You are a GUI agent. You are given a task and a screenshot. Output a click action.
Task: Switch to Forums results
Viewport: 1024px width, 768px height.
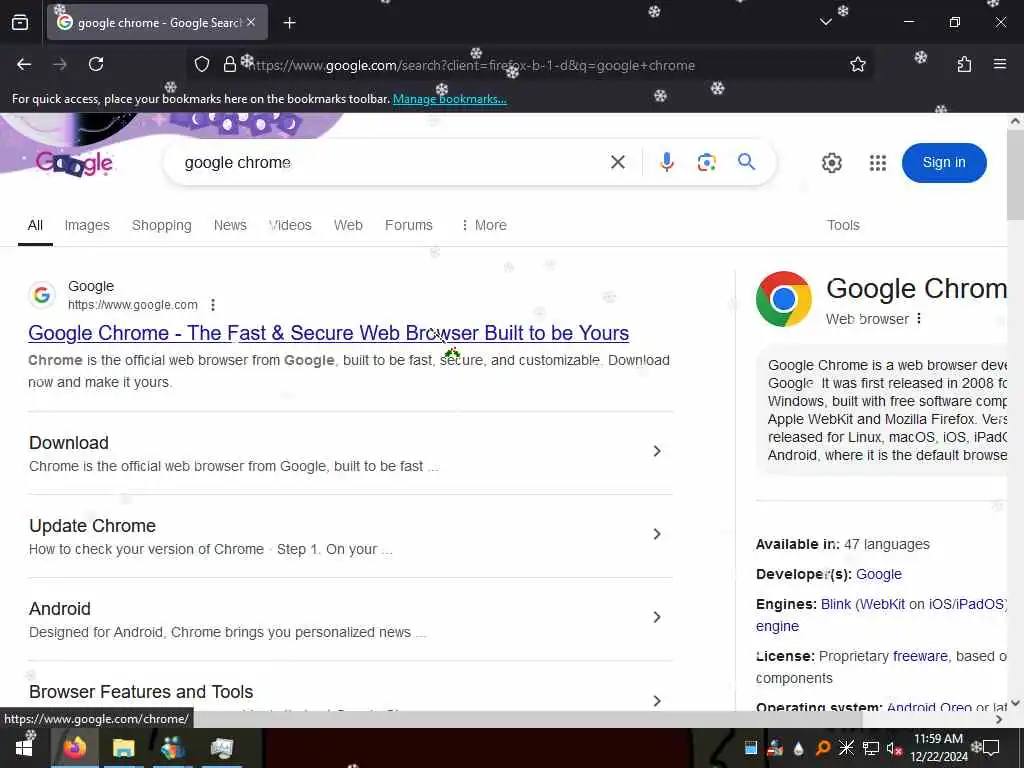point(408,225)
